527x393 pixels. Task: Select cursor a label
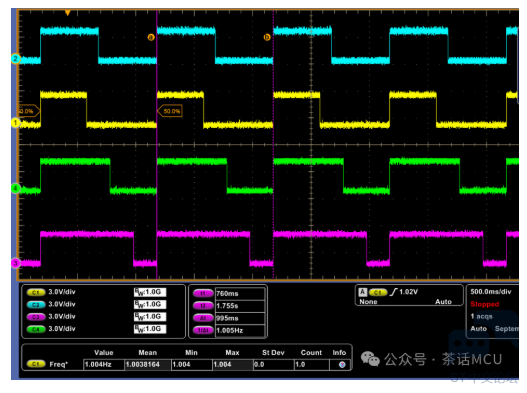151,37
